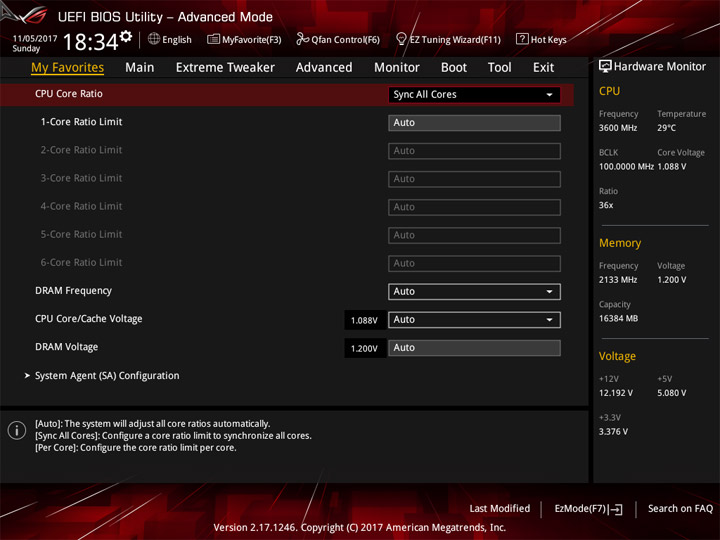Click CPU Temperature 29°C value
Image resolution: width=720 pixels, height=540 pixels.
pos(666,128)
